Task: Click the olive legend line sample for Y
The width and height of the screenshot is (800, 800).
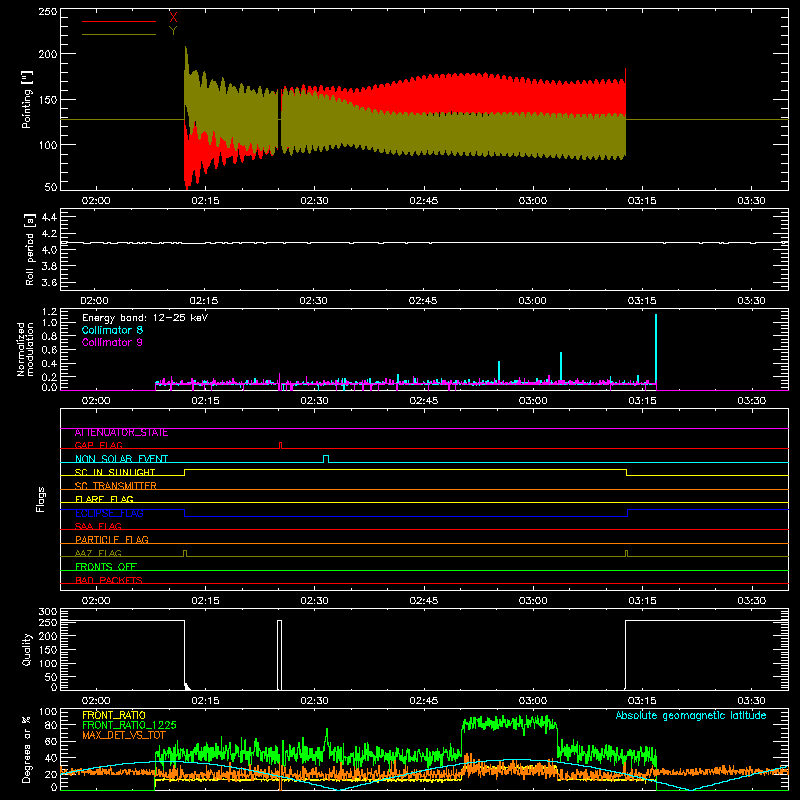Action: [119, 34]
